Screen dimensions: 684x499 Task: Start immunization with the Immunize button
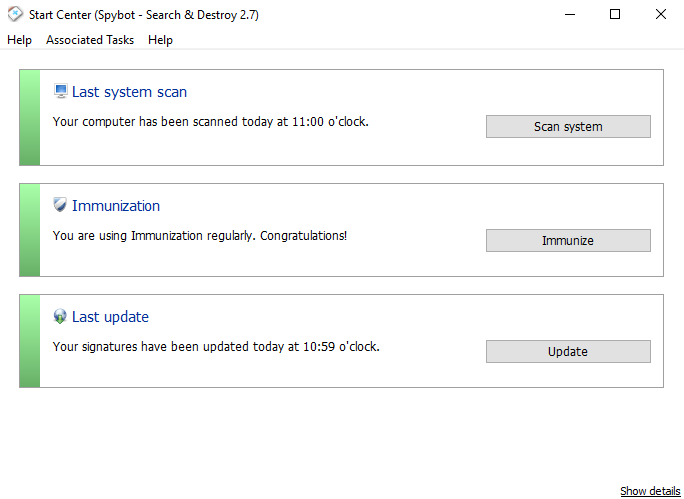pyautogui.click(x=568, y=240)
